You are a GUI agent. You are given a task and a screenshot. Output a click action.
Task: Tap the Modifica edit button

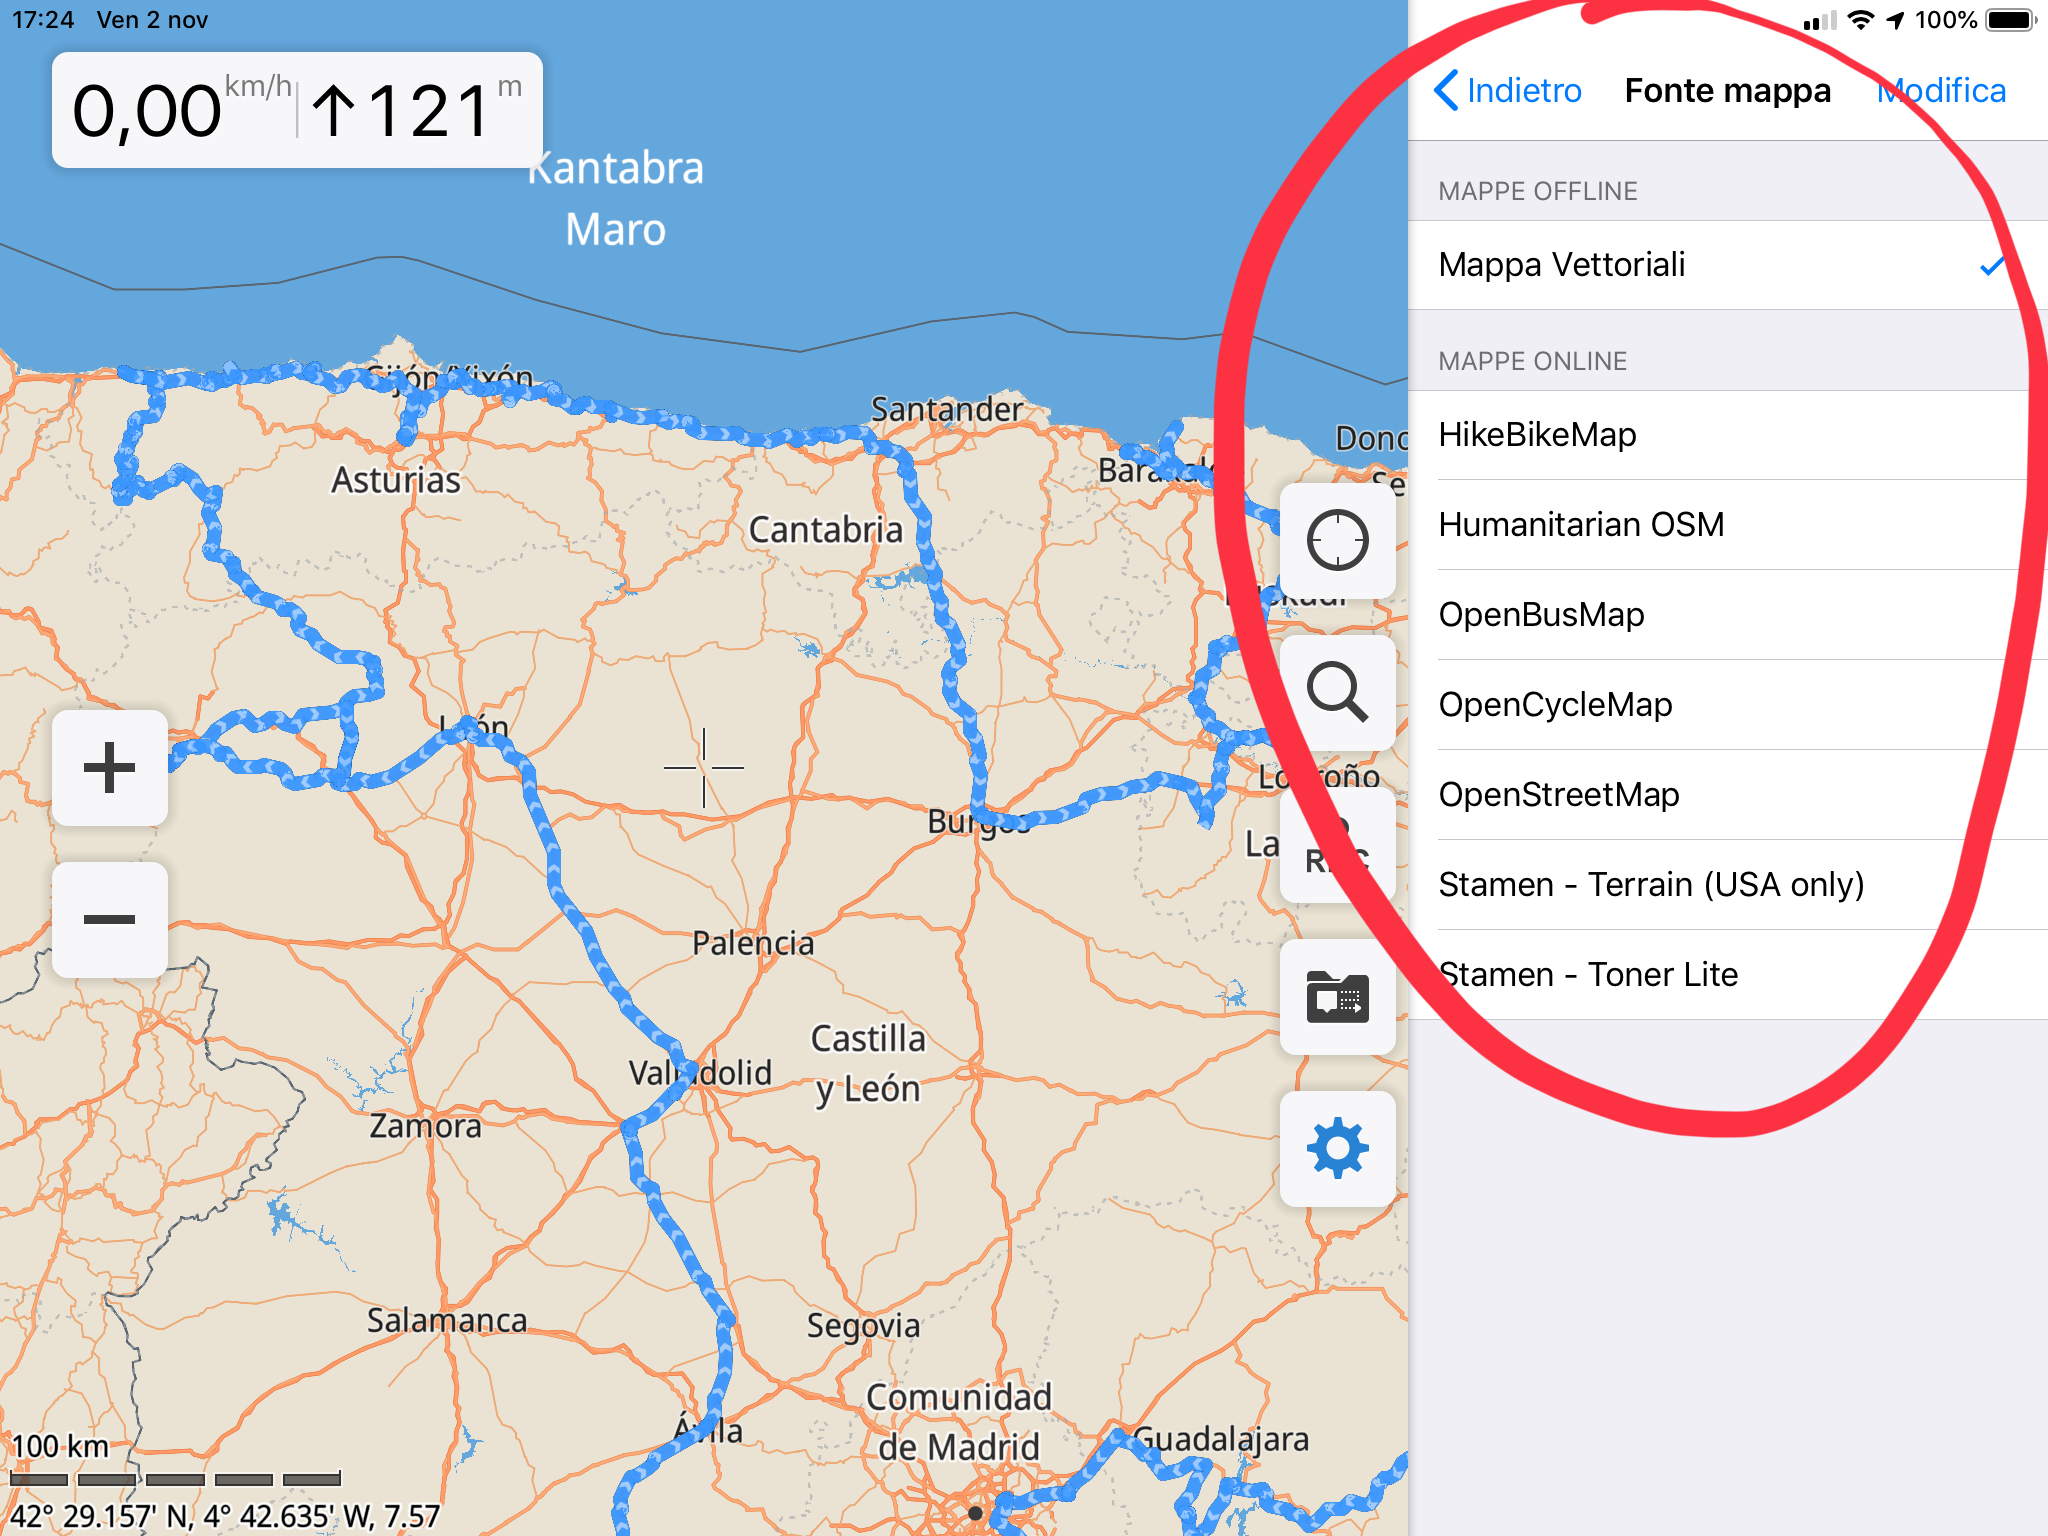pyautogui.click(x=1941, y=90)
